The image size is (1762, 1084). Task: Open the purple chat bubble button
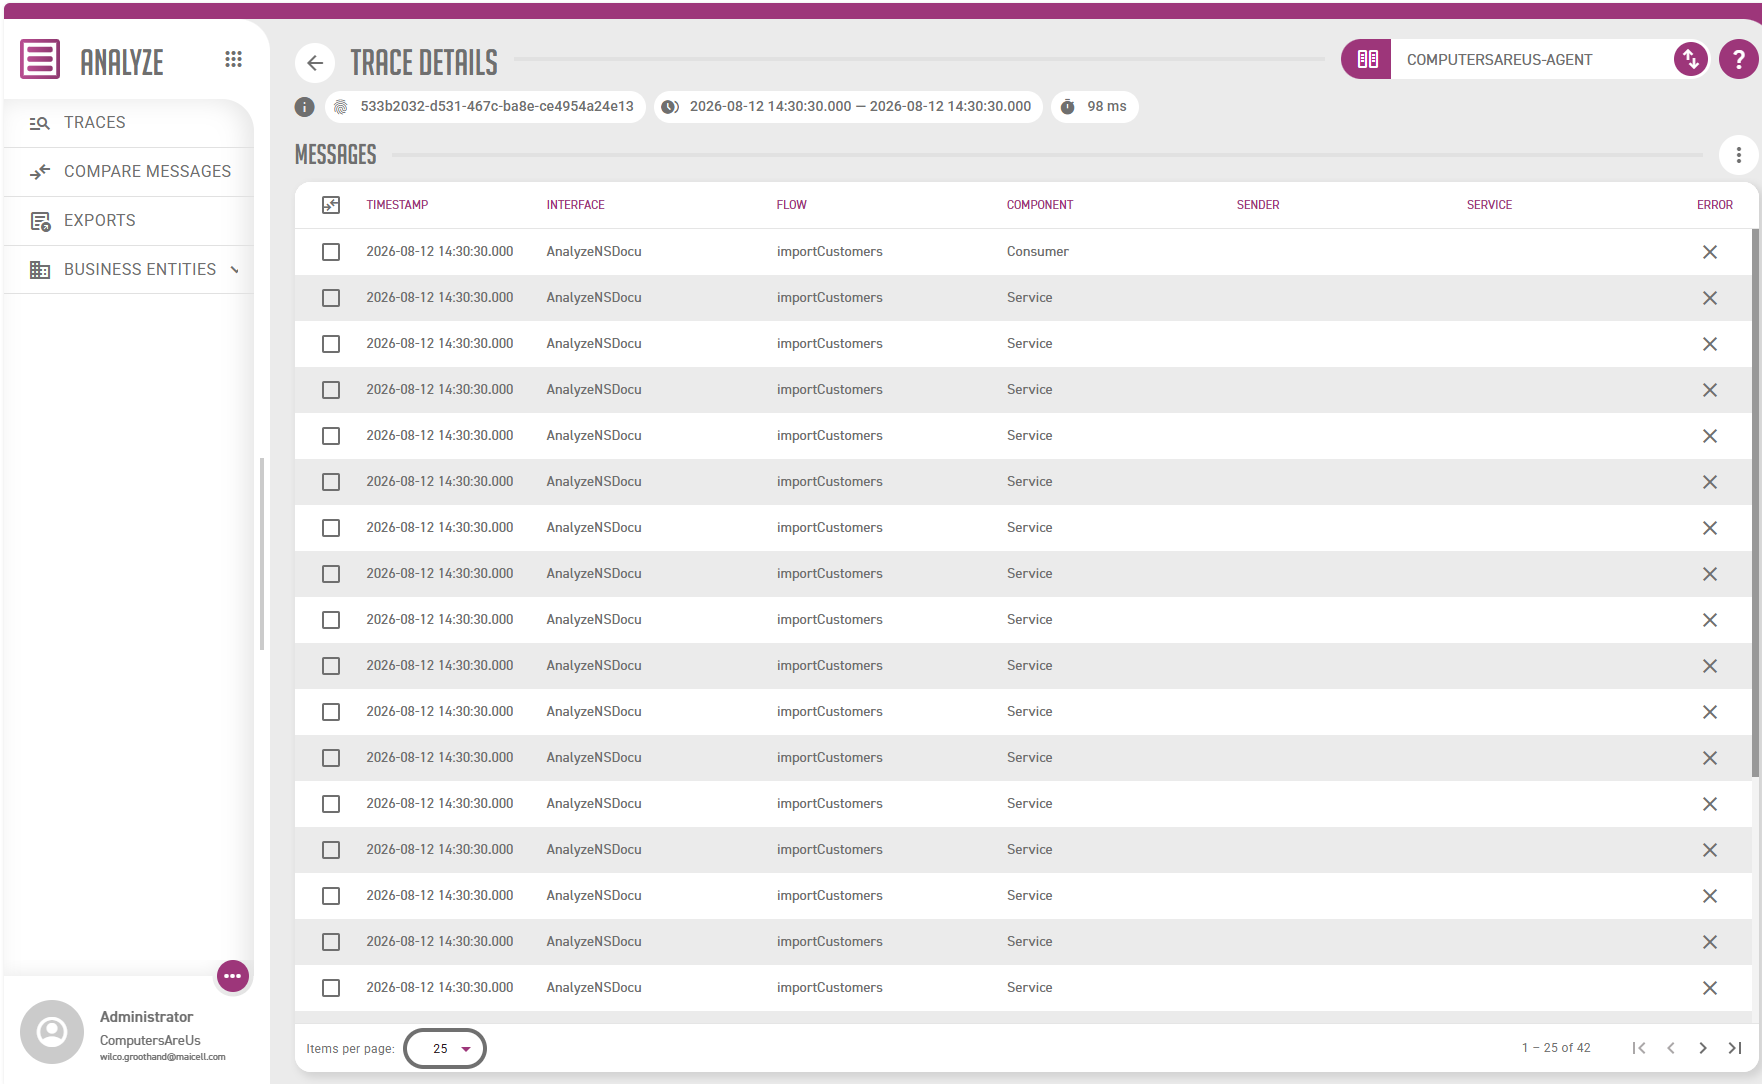click(x=233, y=976)
